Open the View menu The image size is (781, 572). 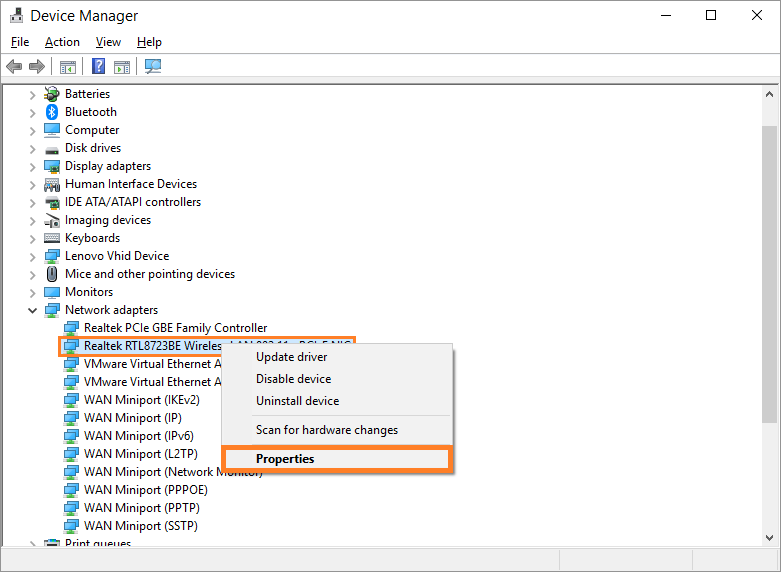tap(108, 42)
